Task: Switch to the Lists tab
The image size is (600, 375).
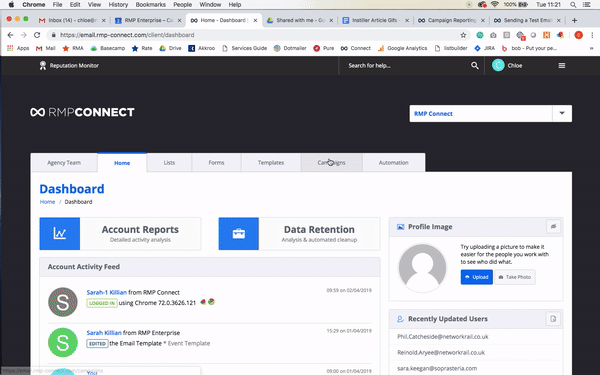Action: [169, 163]
